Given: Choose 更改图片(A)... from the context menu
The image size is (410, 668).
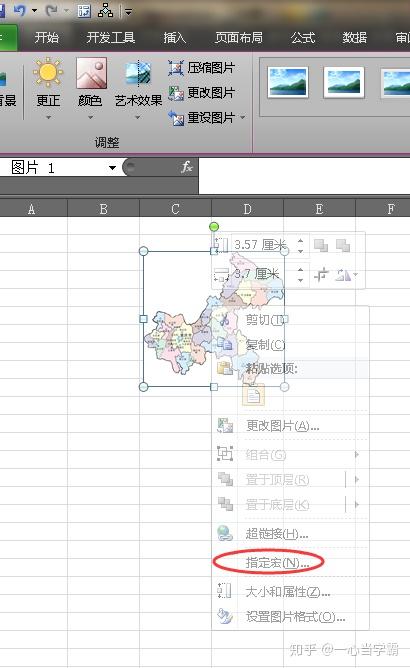Looking at the screenshot, I should pyautogui.click(x=290, y=425).
